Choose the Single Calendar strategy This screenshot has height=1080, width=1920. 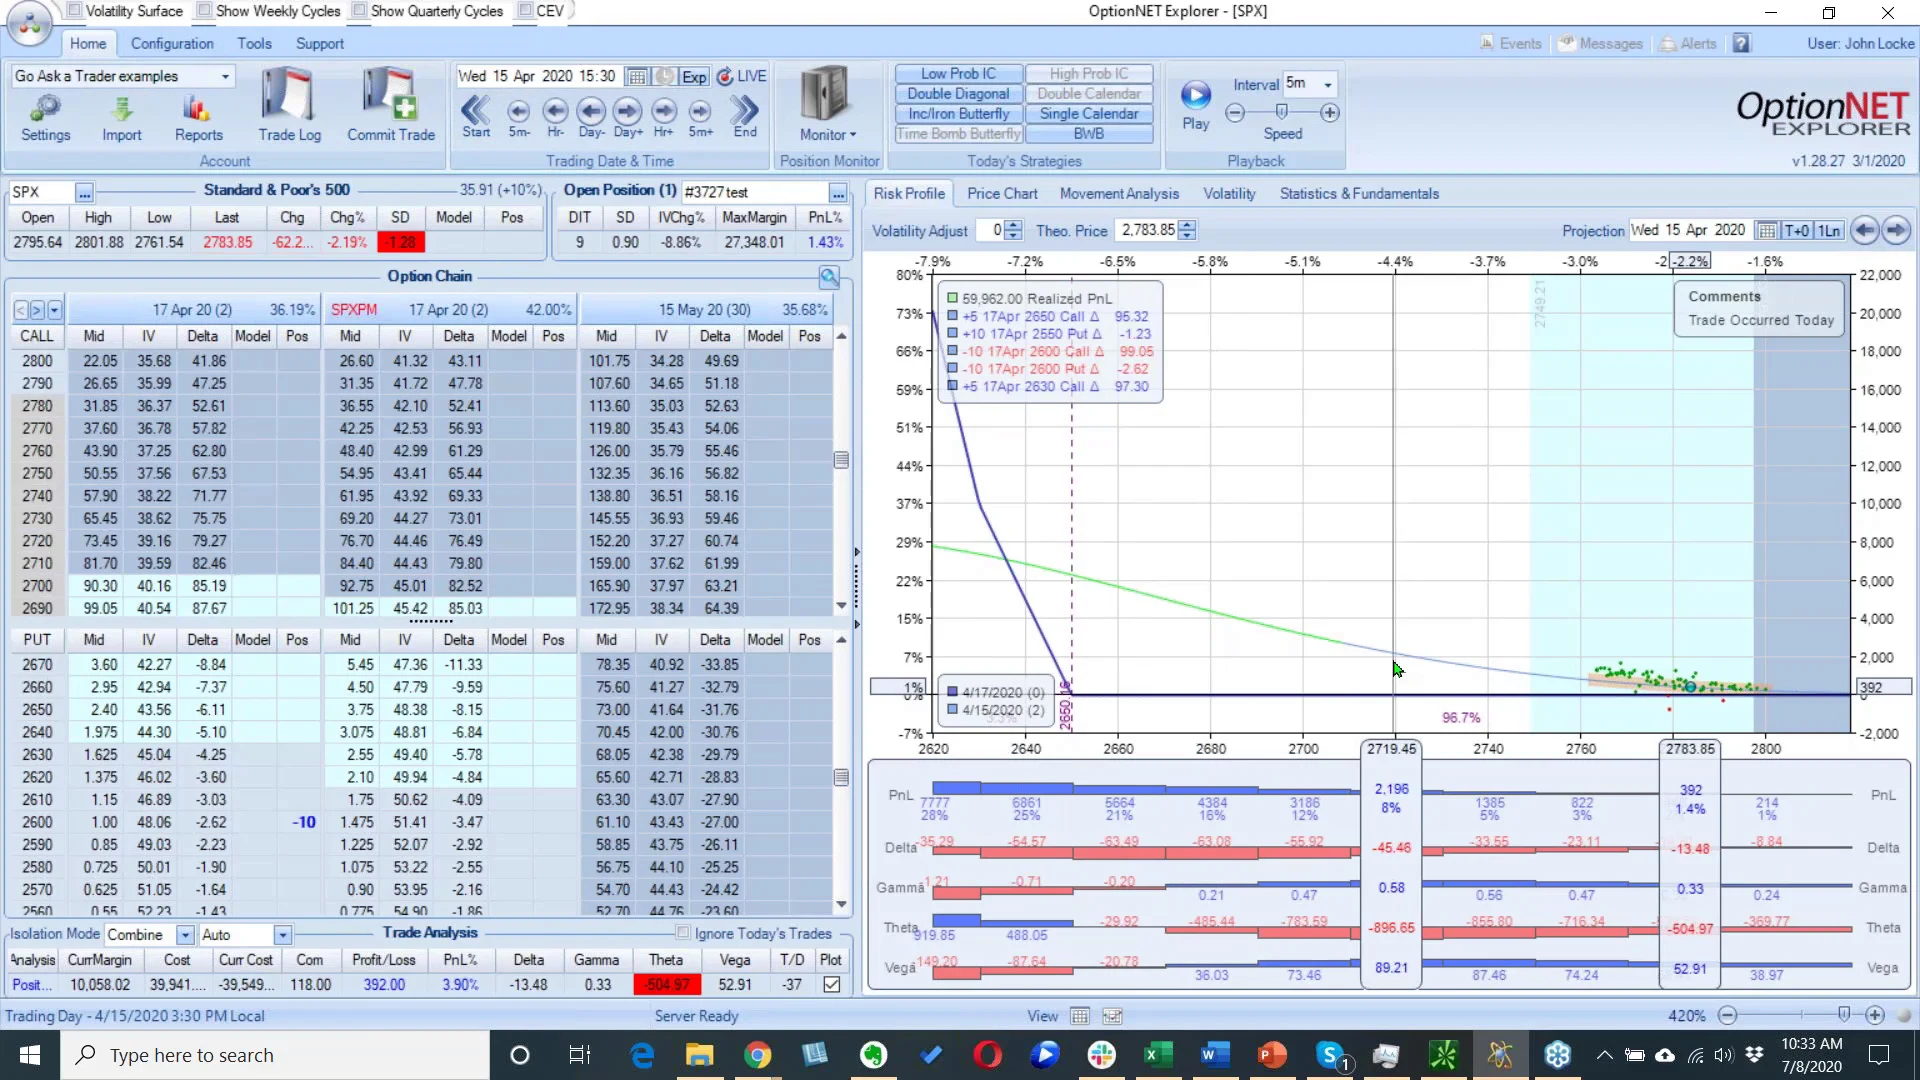pyautogui.click(x=1089, y=114)
